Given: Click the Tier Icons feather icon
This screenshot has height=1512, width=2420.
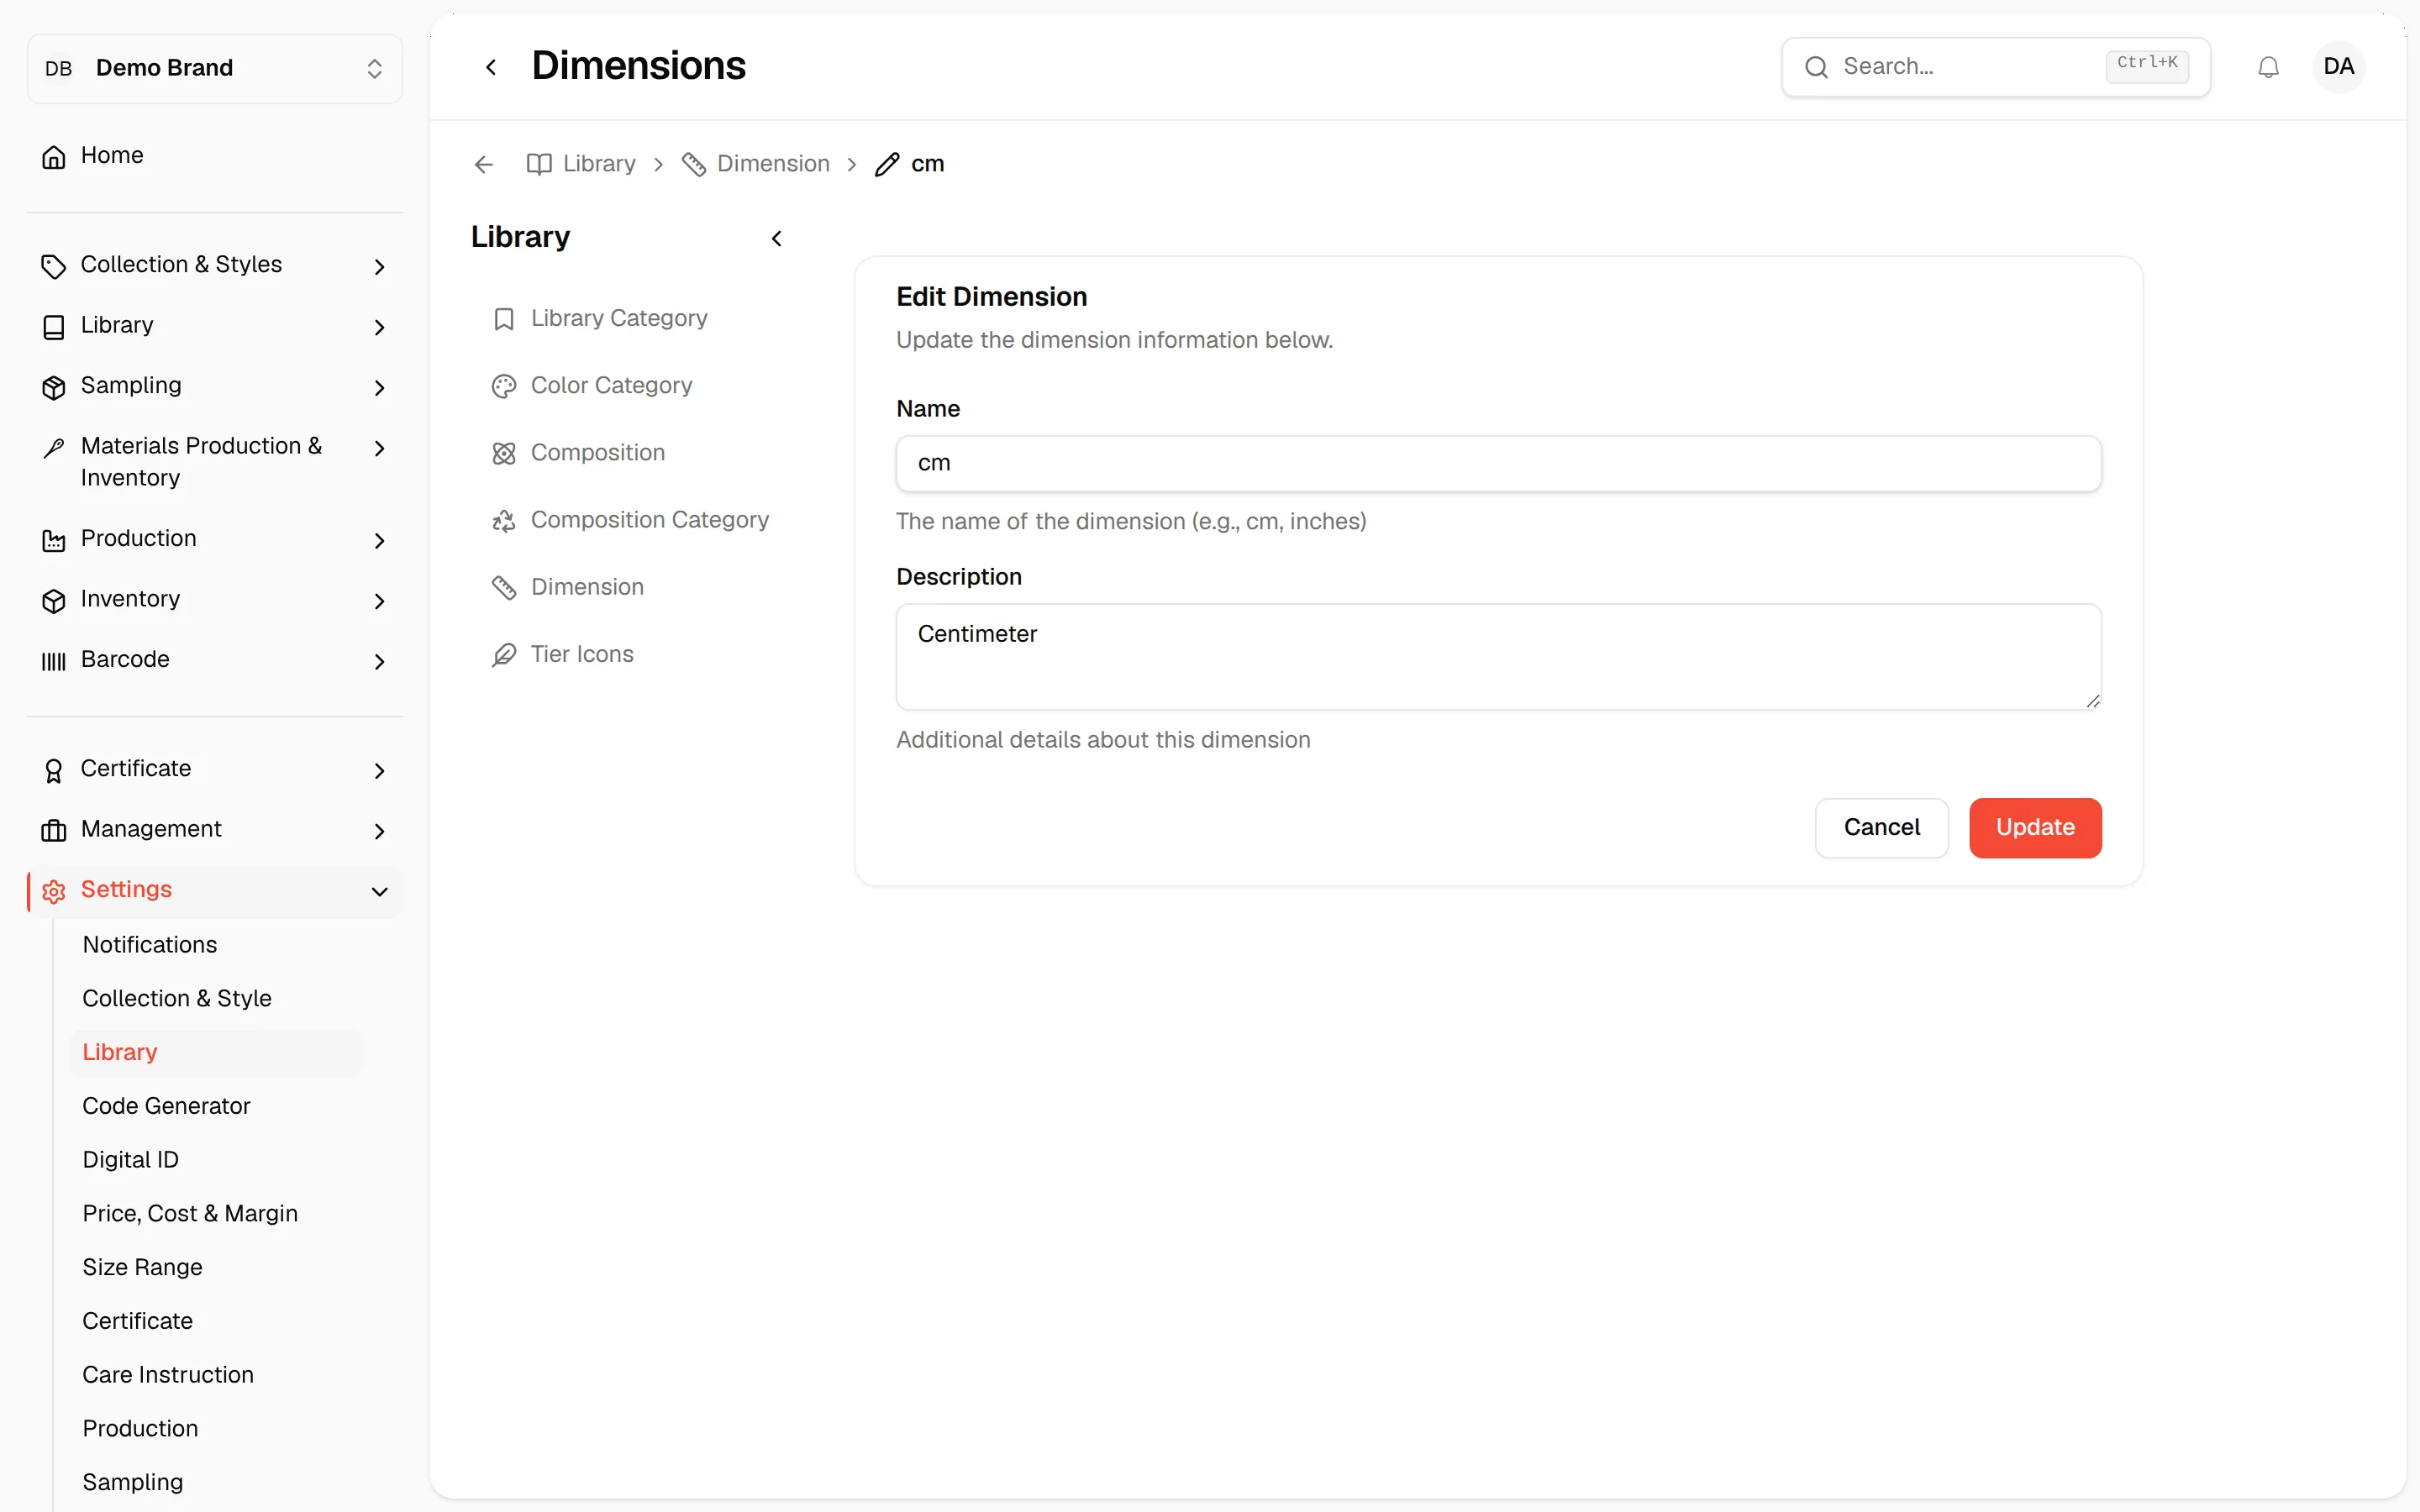Looking at the screenshot, I should click(x=504, y=655).
